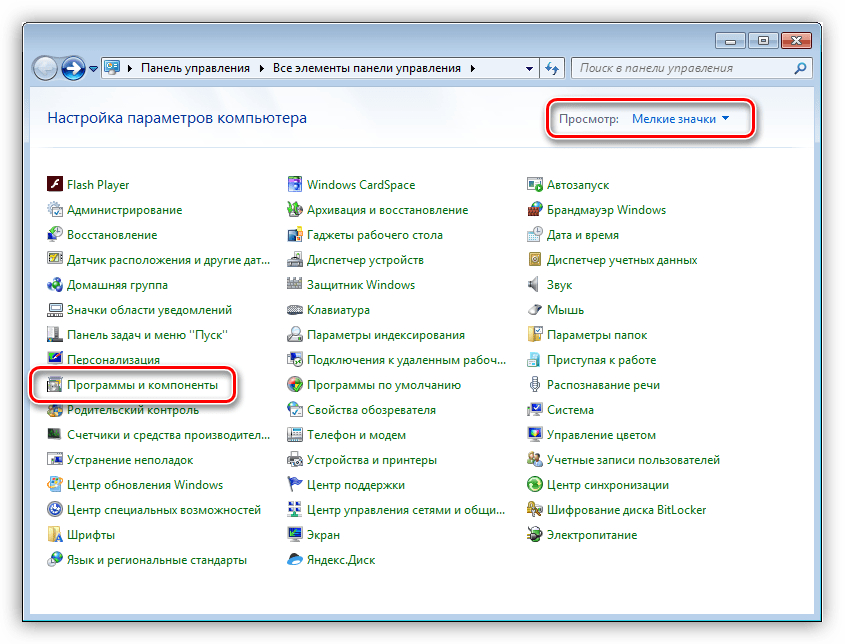This screenshot has width=845, height=644.
Task: Open Параметры папок link
Action: 597,335
